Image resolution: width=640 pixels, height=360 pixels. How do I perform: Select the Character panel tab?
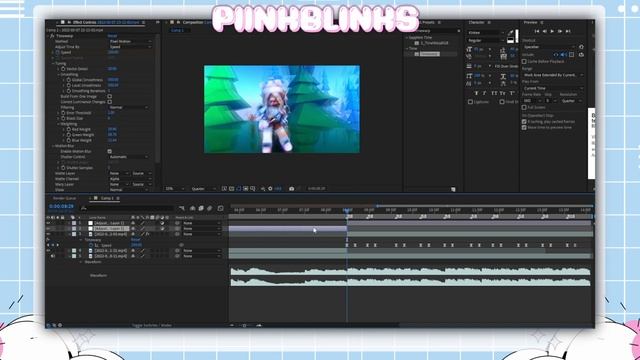pyautogui.click(x=476, y=22)
